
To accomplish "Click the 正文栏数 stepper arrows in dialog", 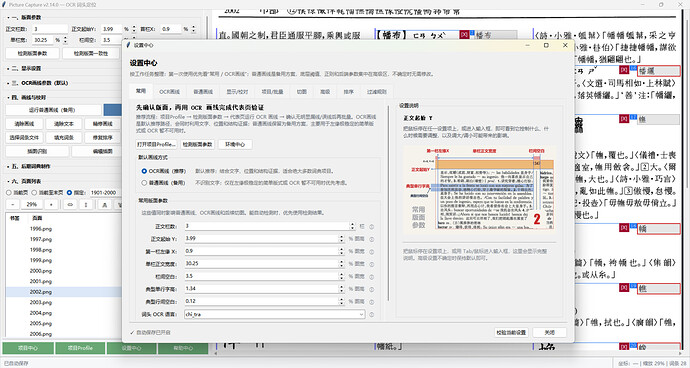I will pyautogui.click(x=352, y=226).
